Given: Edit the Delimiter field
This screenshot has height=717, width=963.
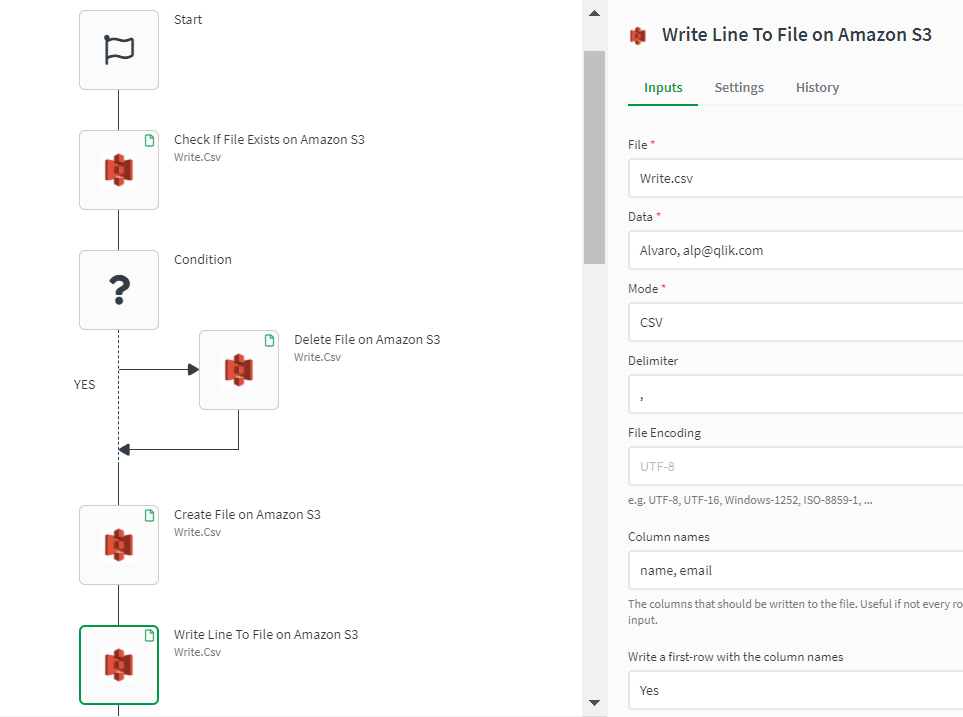Looking at the screenshot, I should [793, 393].
